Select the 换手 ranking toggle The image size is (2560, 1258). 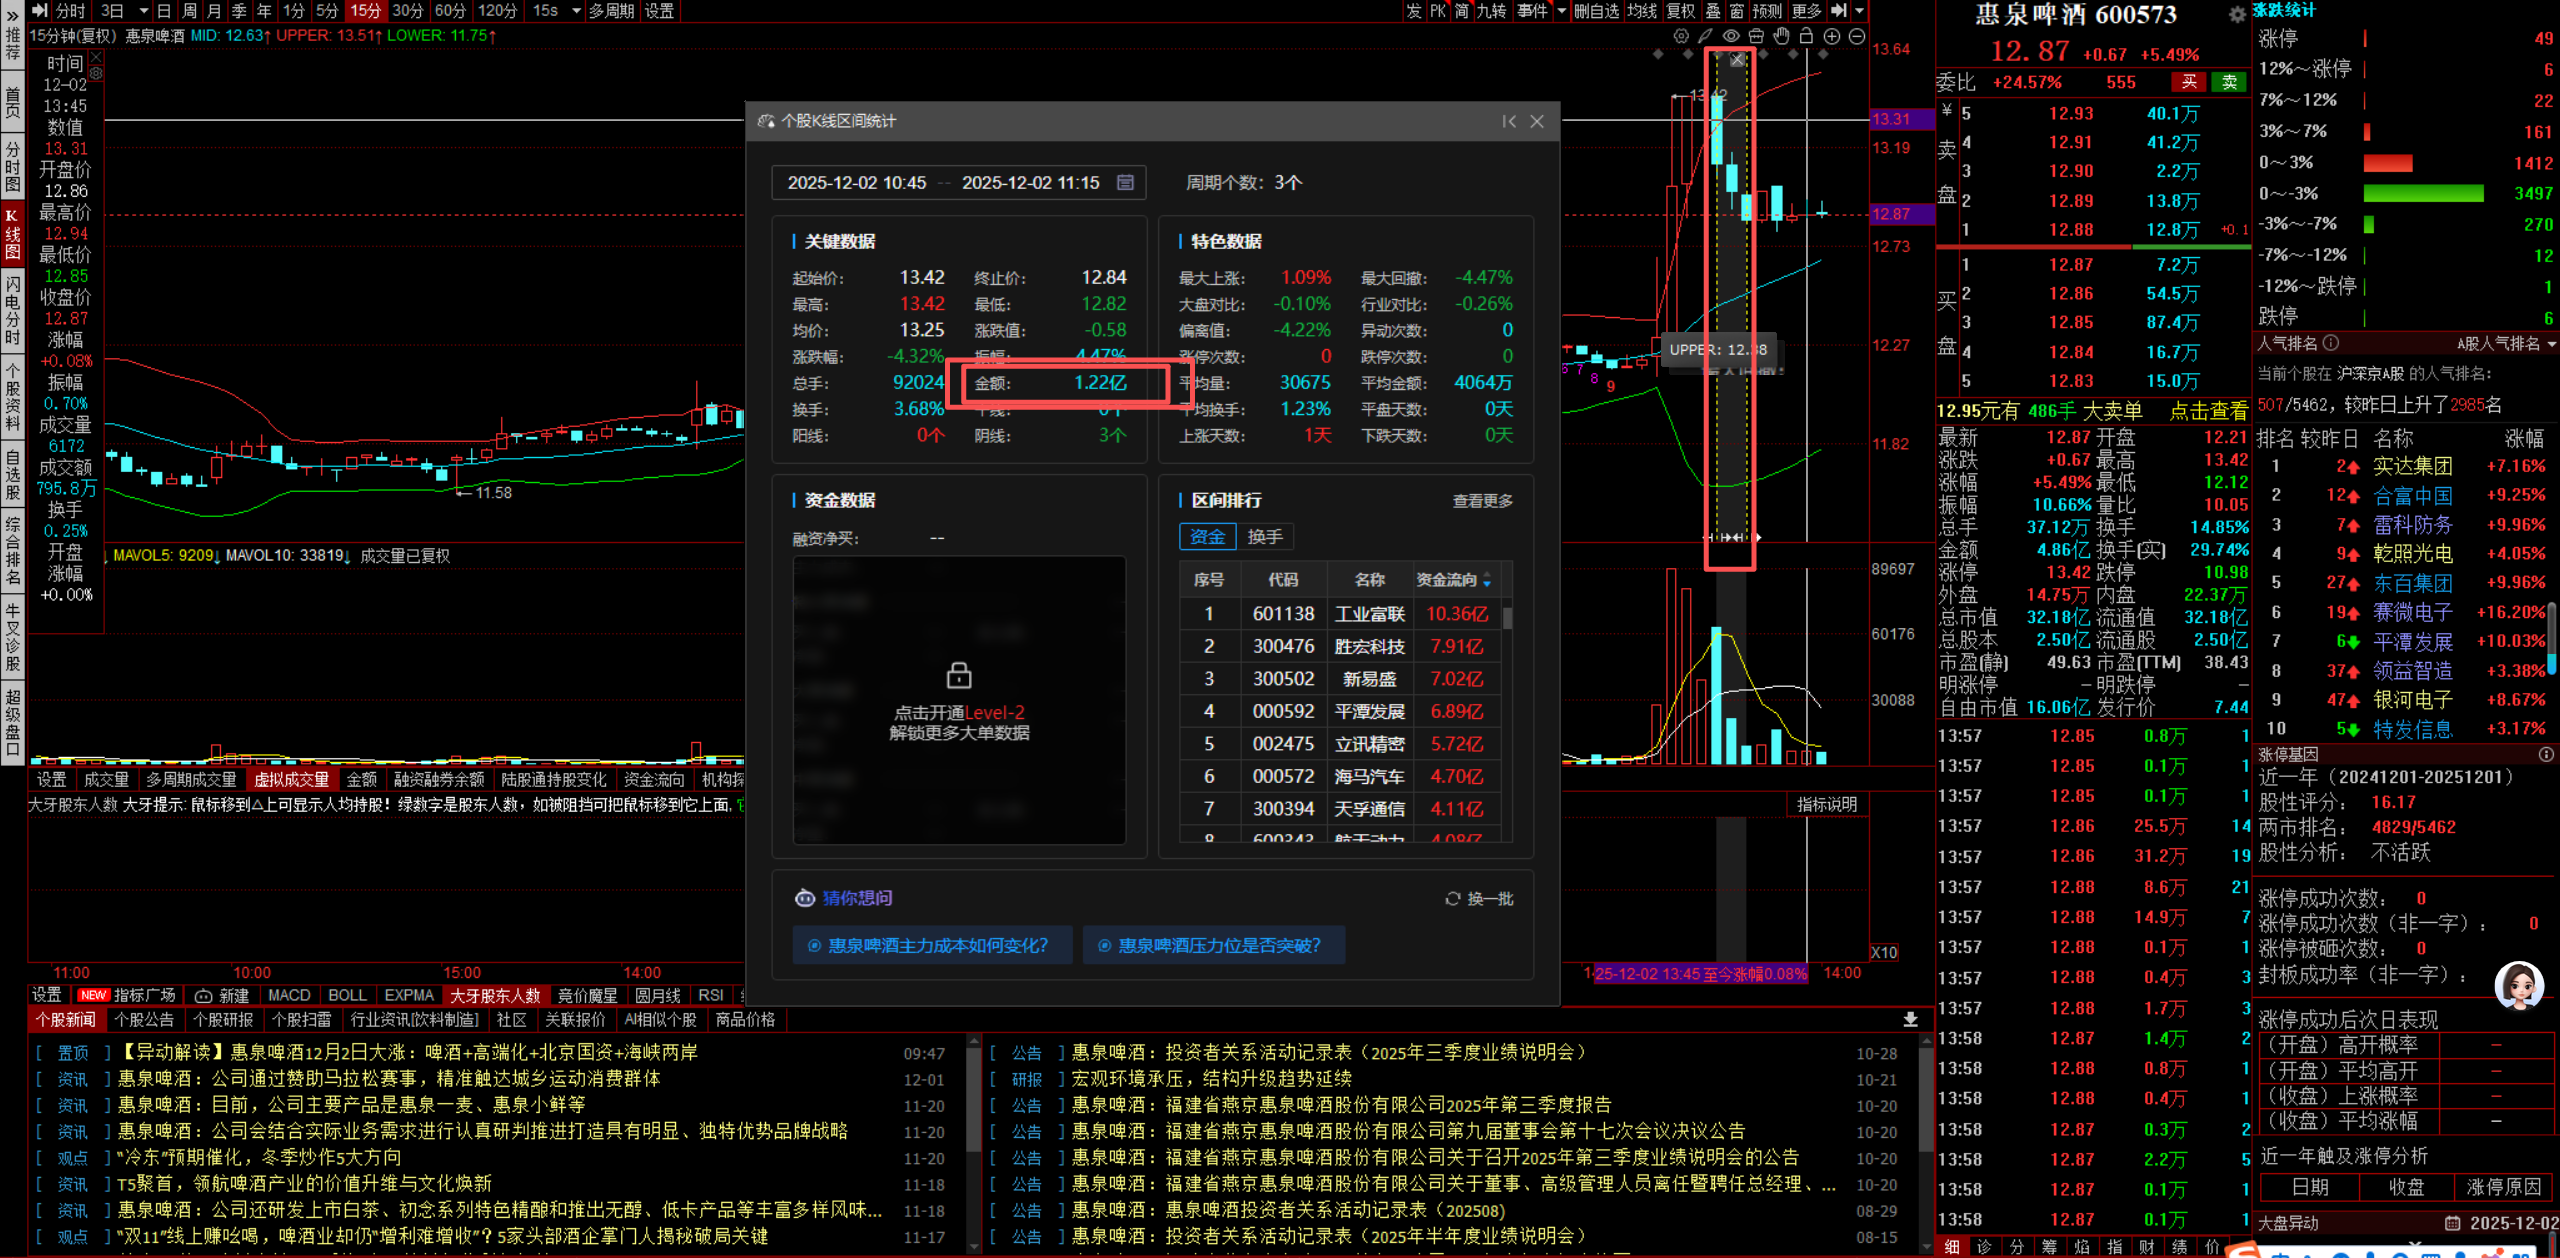pyautogui.click(x=1265, y=537)
